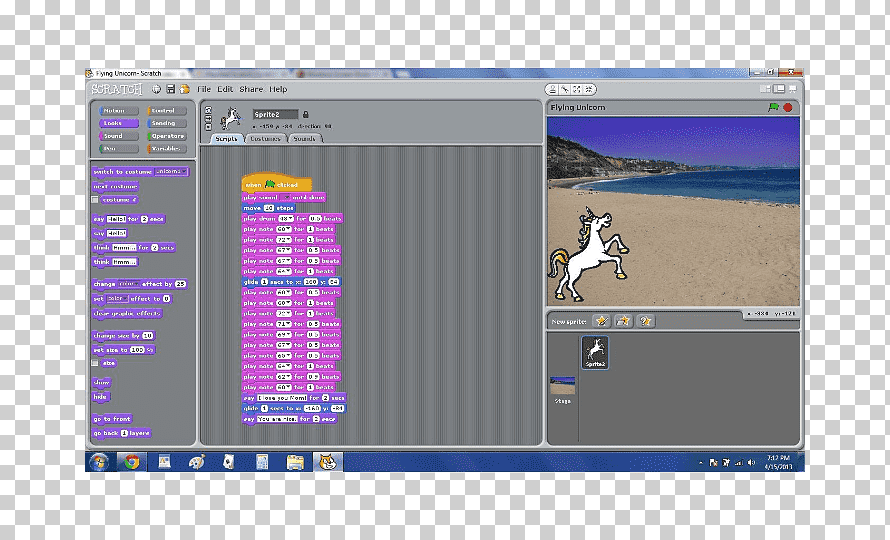The image size is (890, 540).
Task: Open Google Chrome from the taskbar
Action: 132,462
